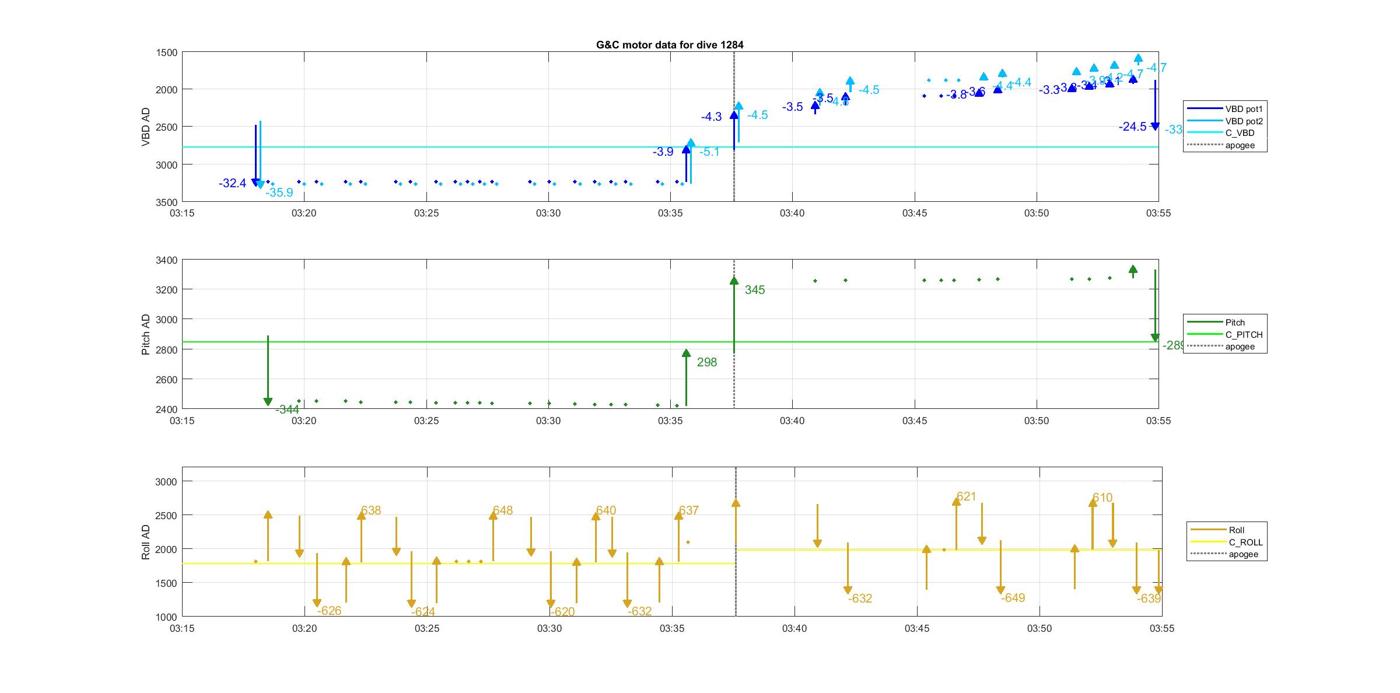Click the Roll AD y-axis label
The image size is (1400, 693).
click(x=146, y=541)
